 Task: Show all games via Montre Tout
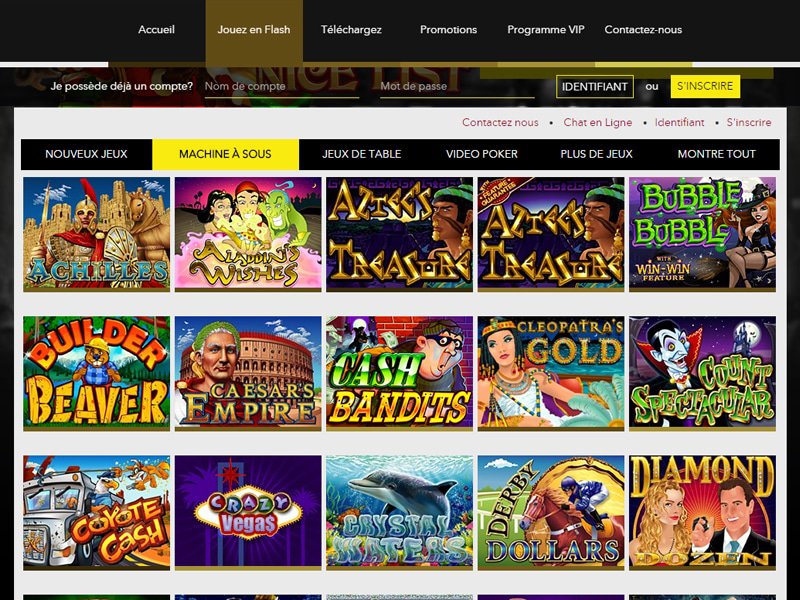tap(716, 154)
